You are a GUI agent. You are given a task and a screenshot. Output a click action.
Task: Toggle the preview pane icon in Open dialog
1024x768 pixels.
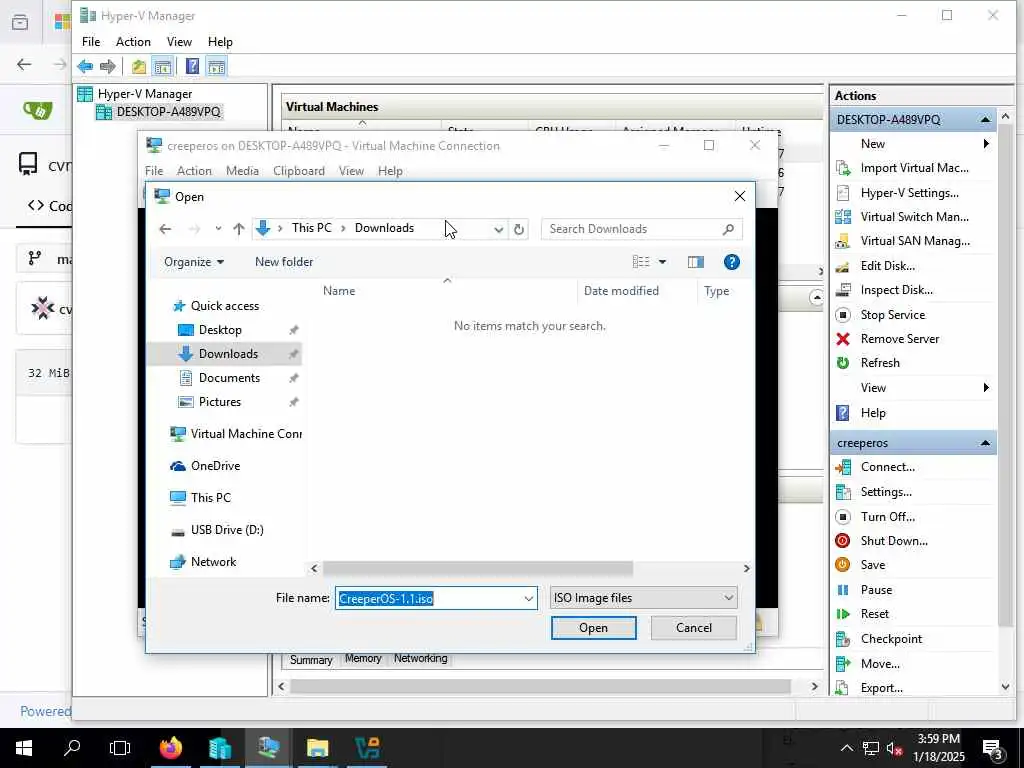696,262
